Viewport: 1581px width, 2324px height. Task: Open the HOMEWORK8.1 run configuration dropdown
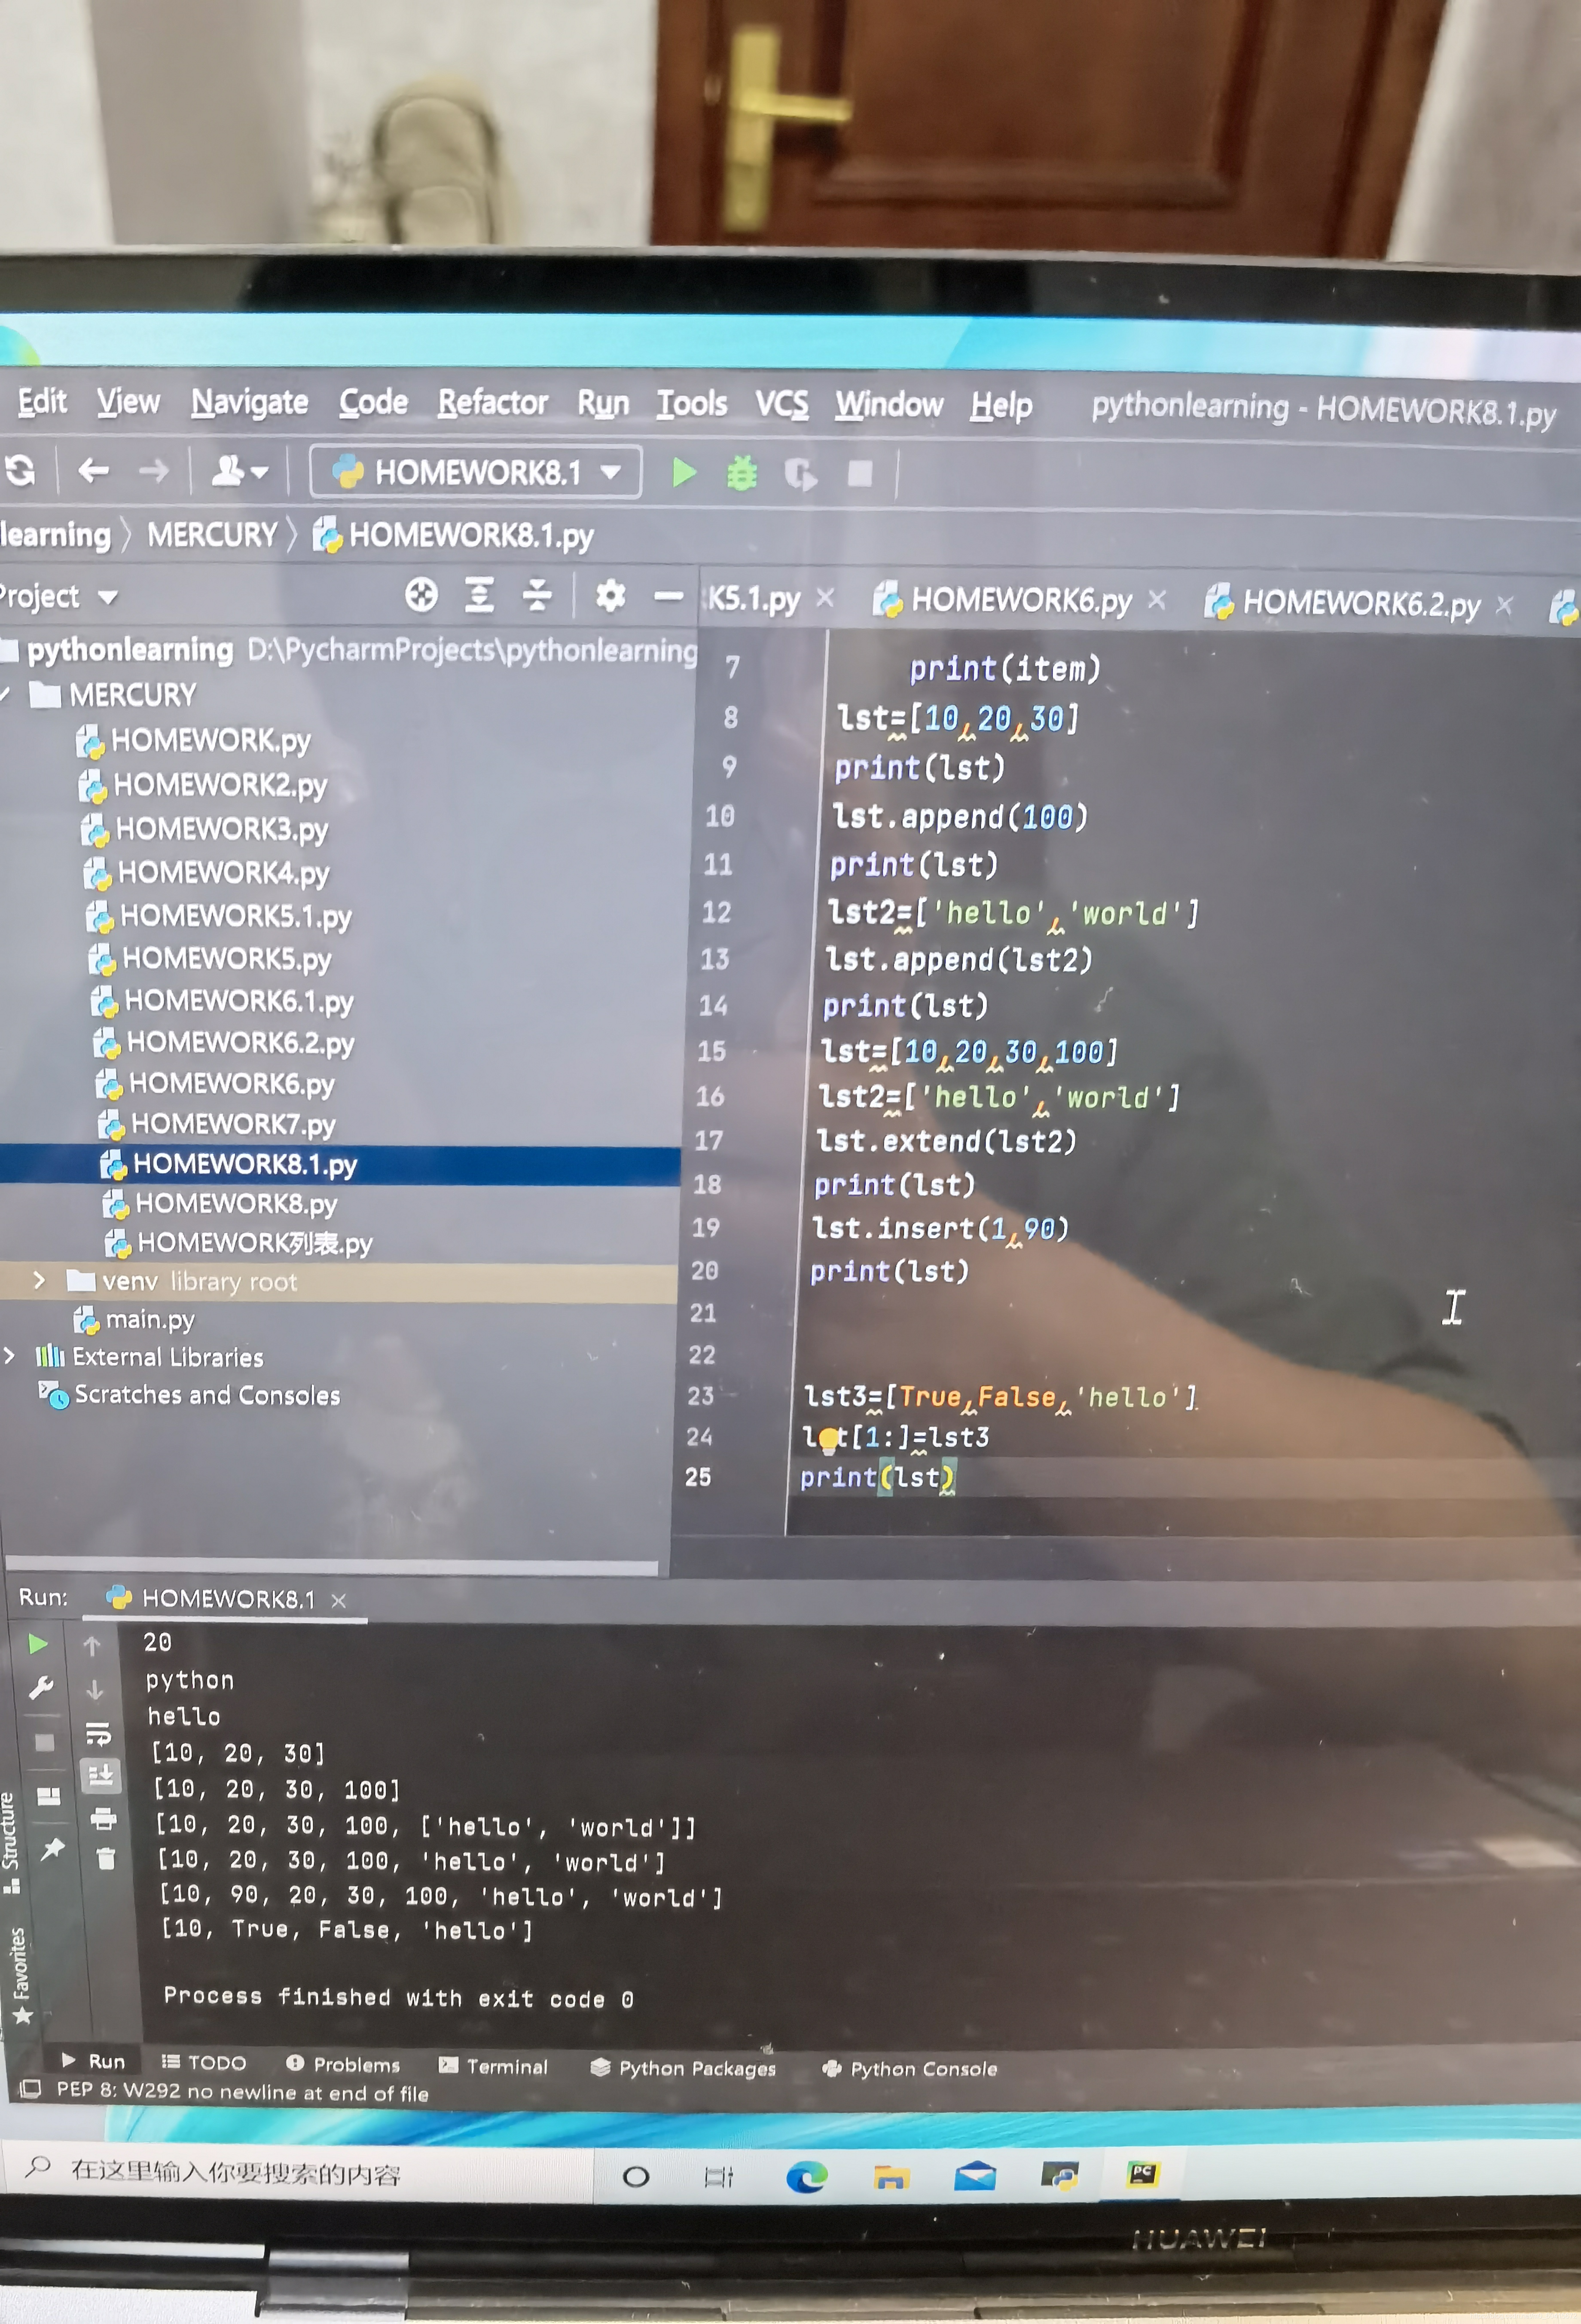click(x=476, y=472)
